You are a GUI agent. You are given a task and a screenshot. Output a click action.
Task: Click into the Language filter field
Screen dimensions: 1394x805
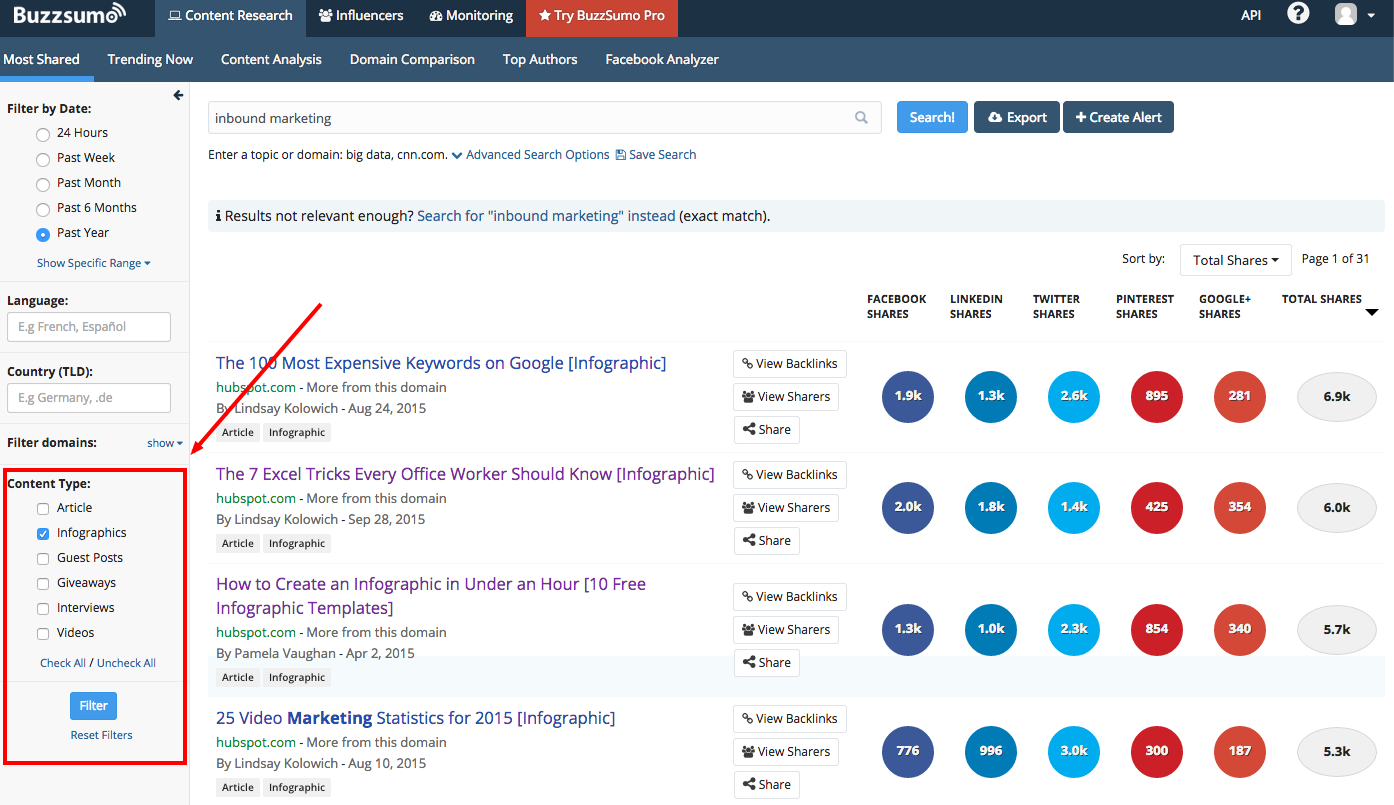89,327
